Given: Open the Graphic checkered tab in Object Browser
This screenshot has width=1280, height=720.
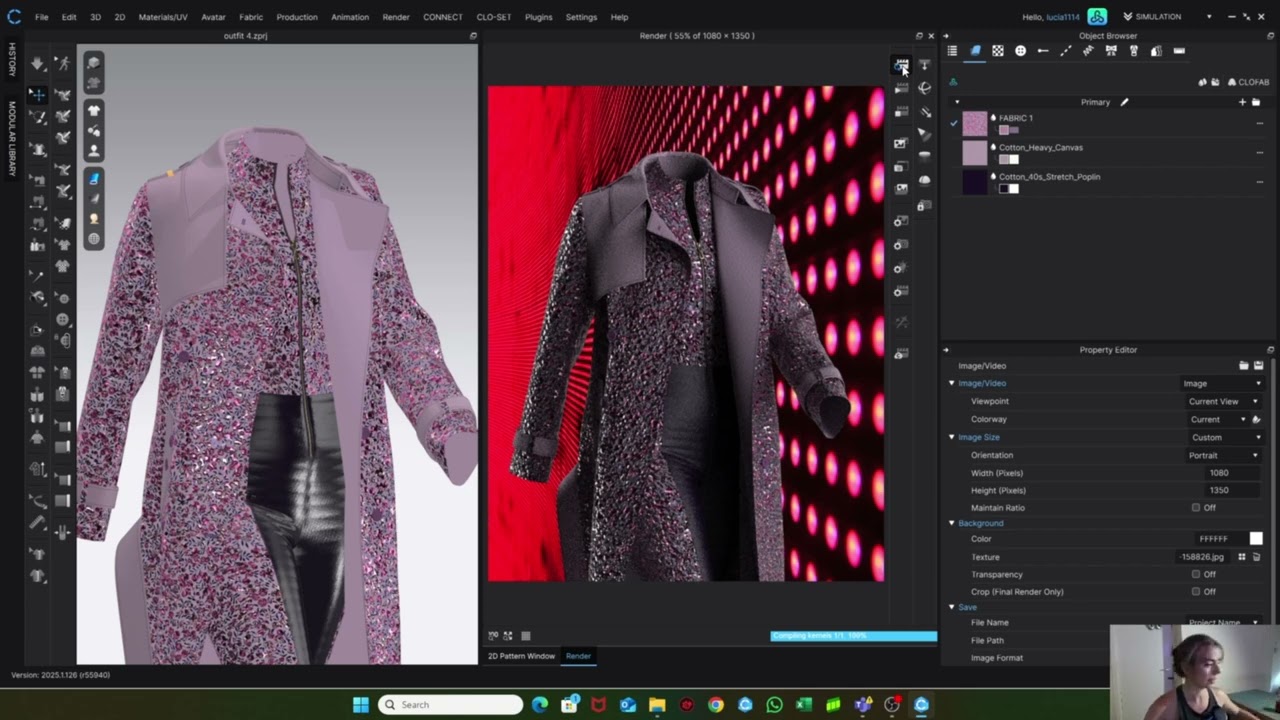Looking at the screenshot, I should pyautogui.click(x=998, y=51).
